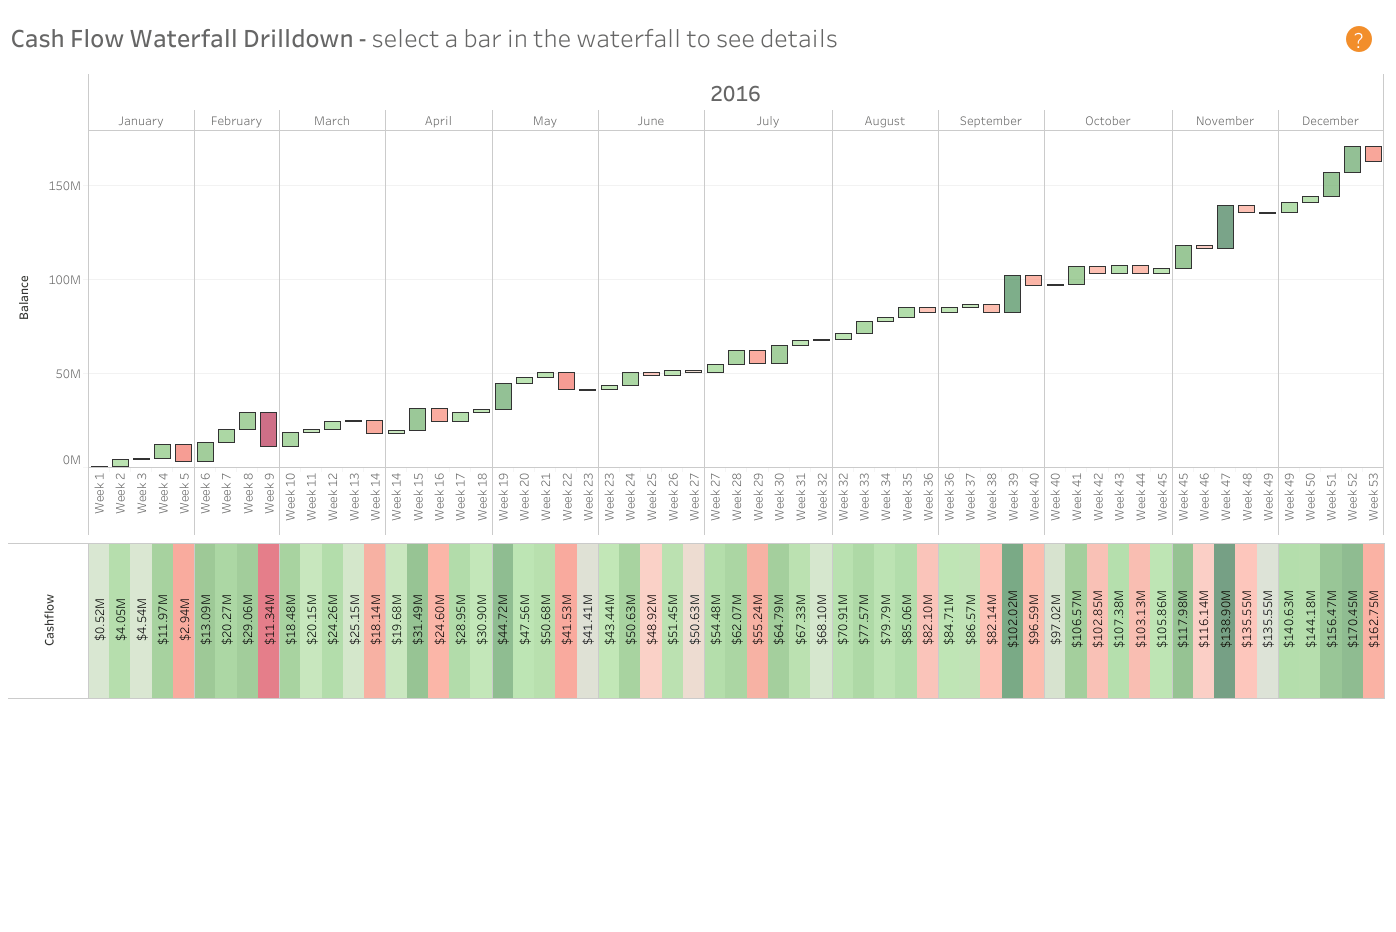Click the $11.34M cashflow cell
Screen dimensions: 1396x932
268,621
